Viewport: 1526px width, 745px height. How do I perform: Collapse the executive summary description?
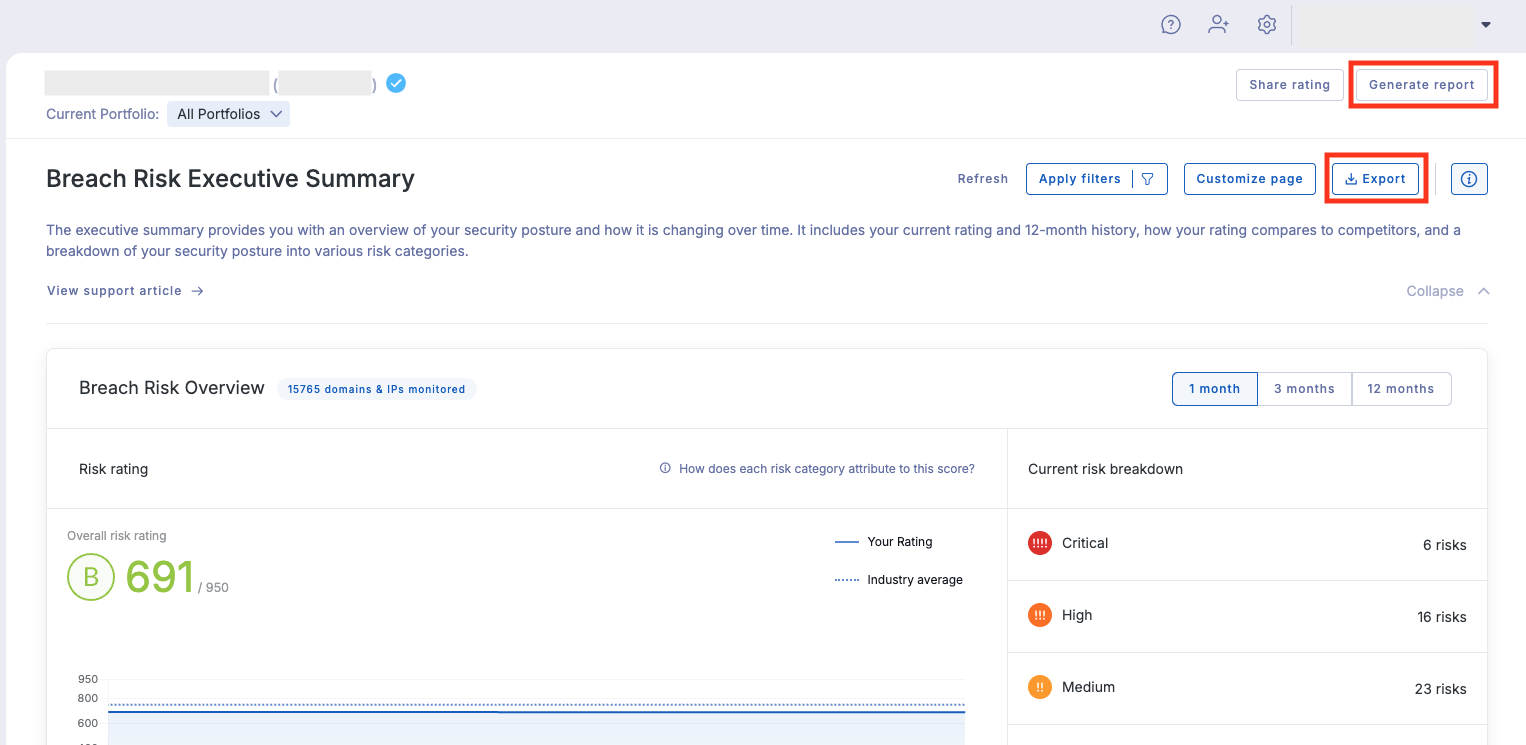[x=1447, y=291]
